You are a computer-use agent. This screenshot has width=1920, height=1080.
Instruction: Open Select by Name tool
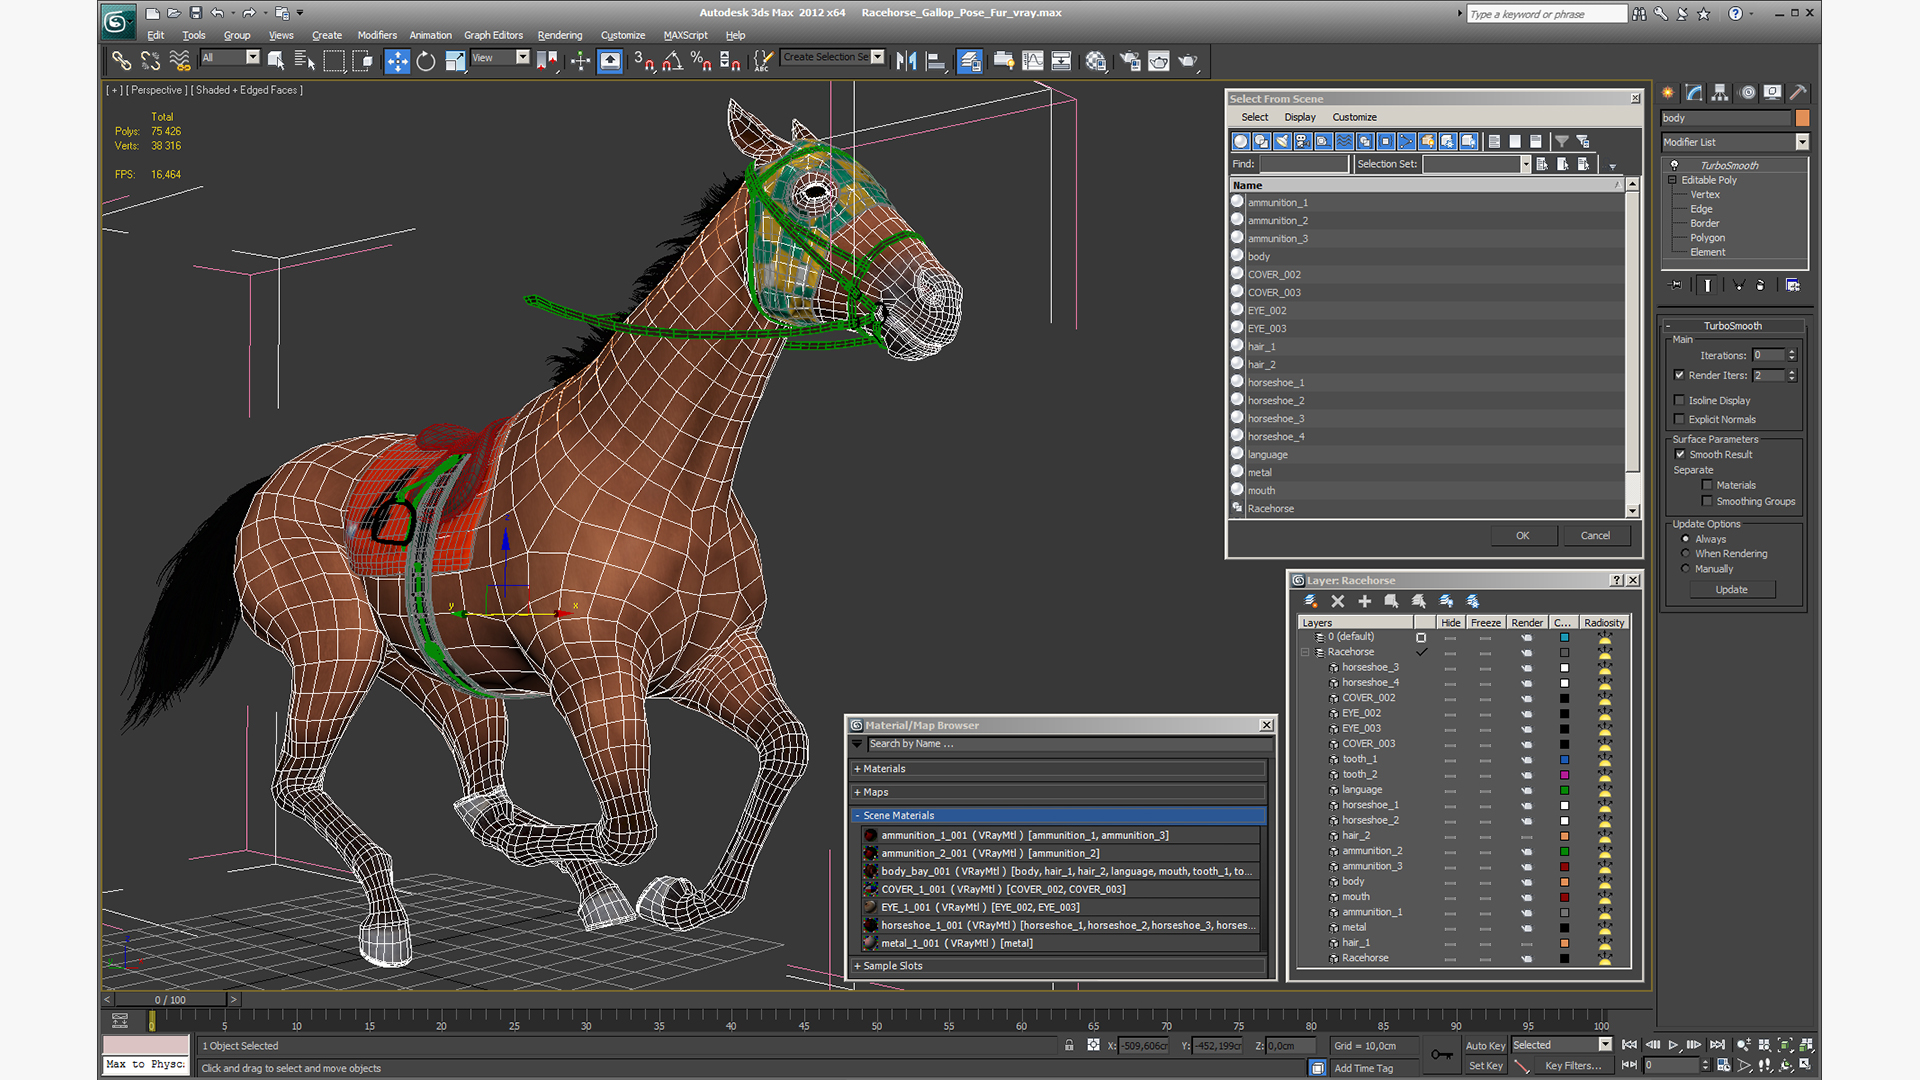[x=305, y=61]
